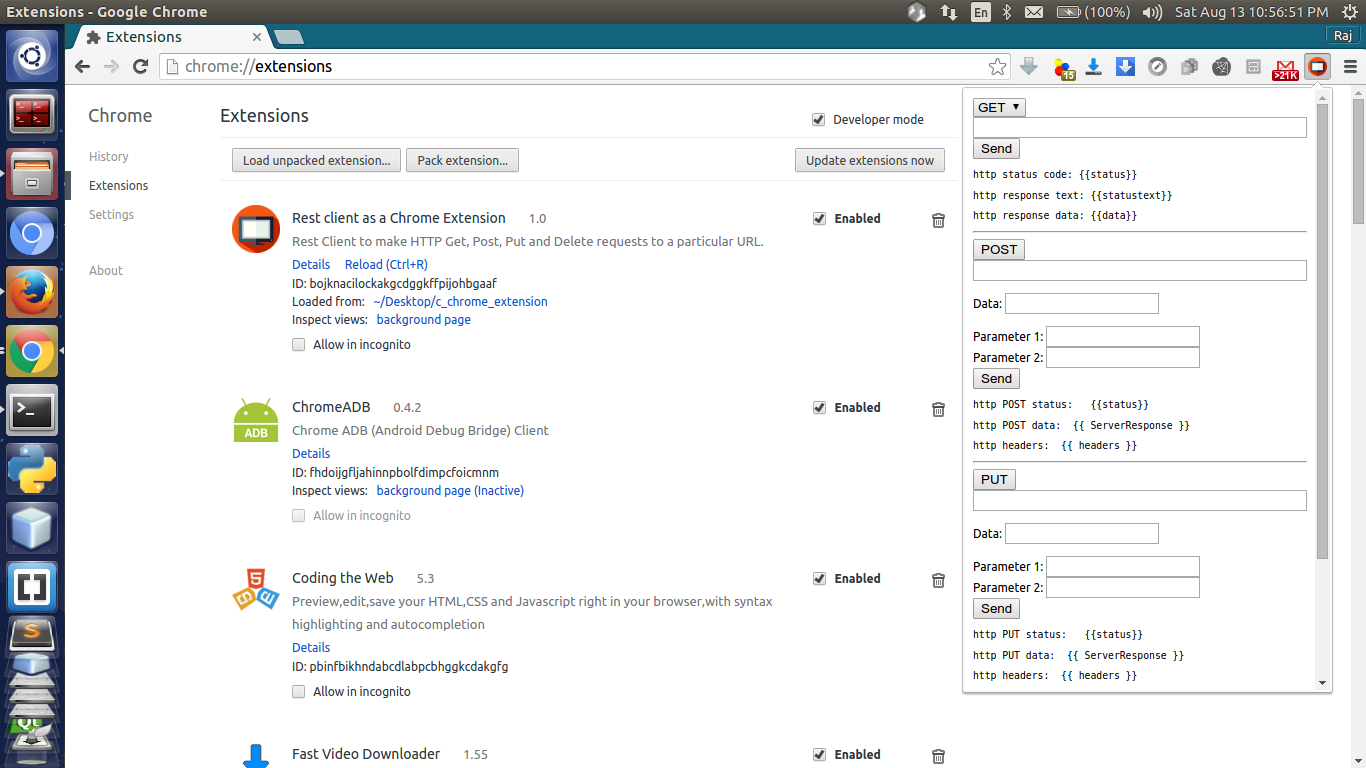Click the colored balls extension with badge 15

point(1063,68)
